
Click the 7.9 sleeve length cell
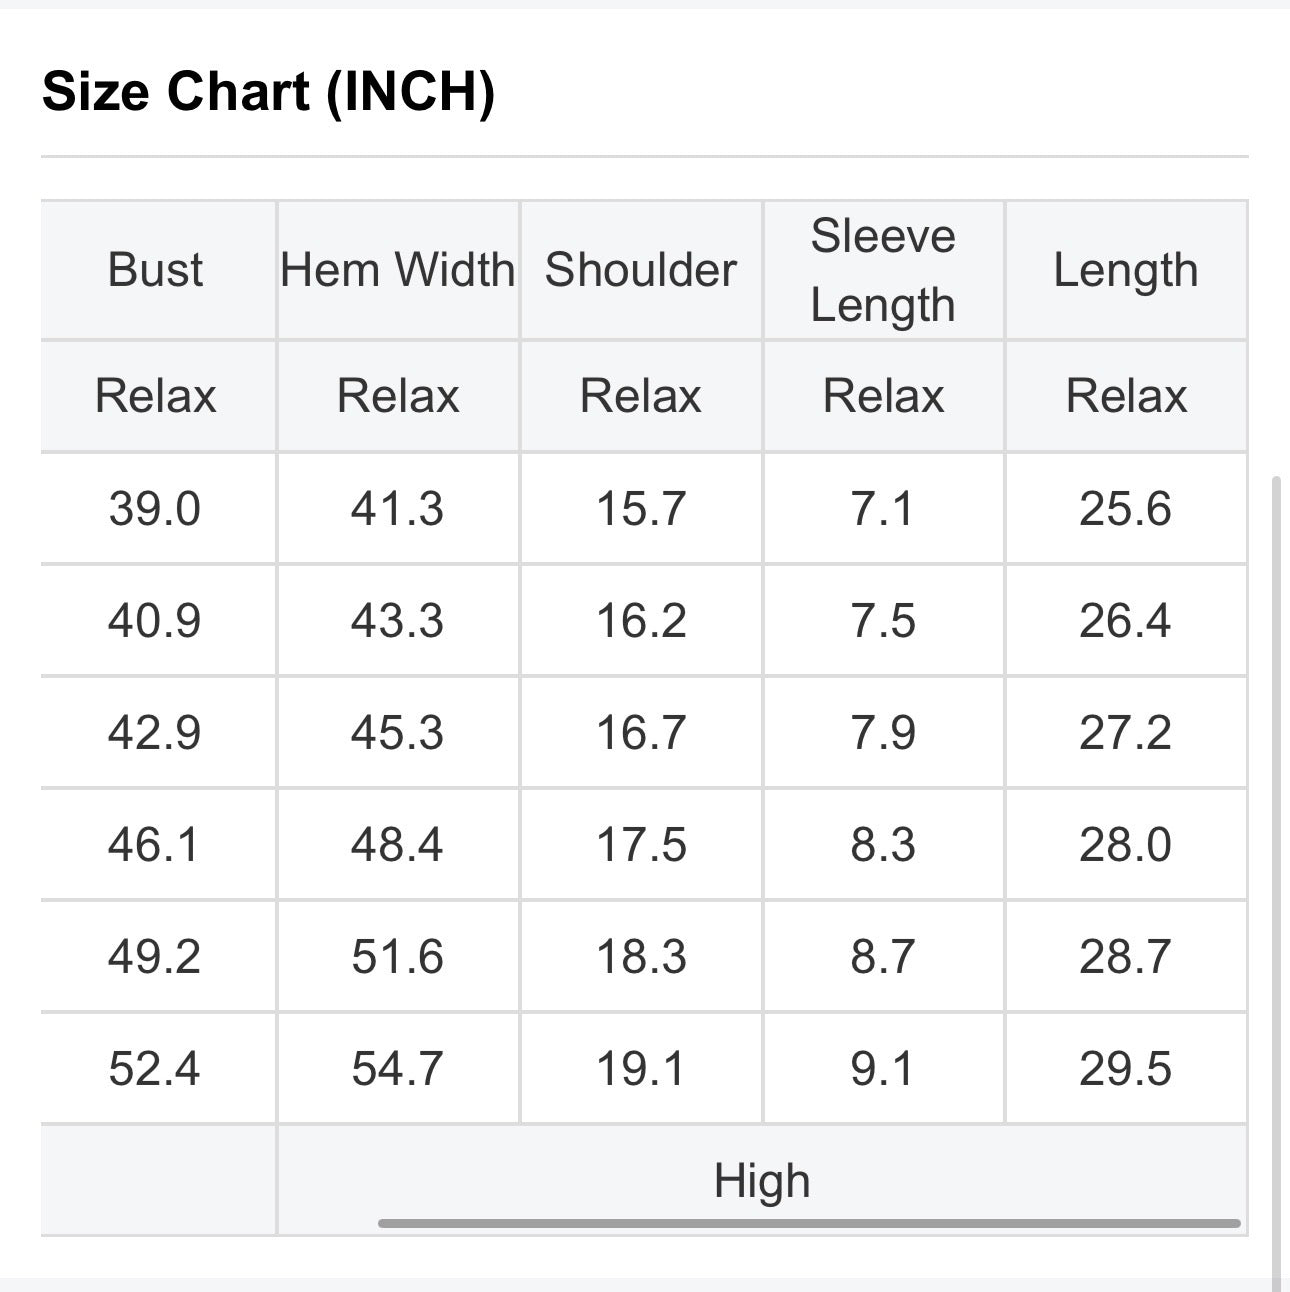tap(883, 732)
